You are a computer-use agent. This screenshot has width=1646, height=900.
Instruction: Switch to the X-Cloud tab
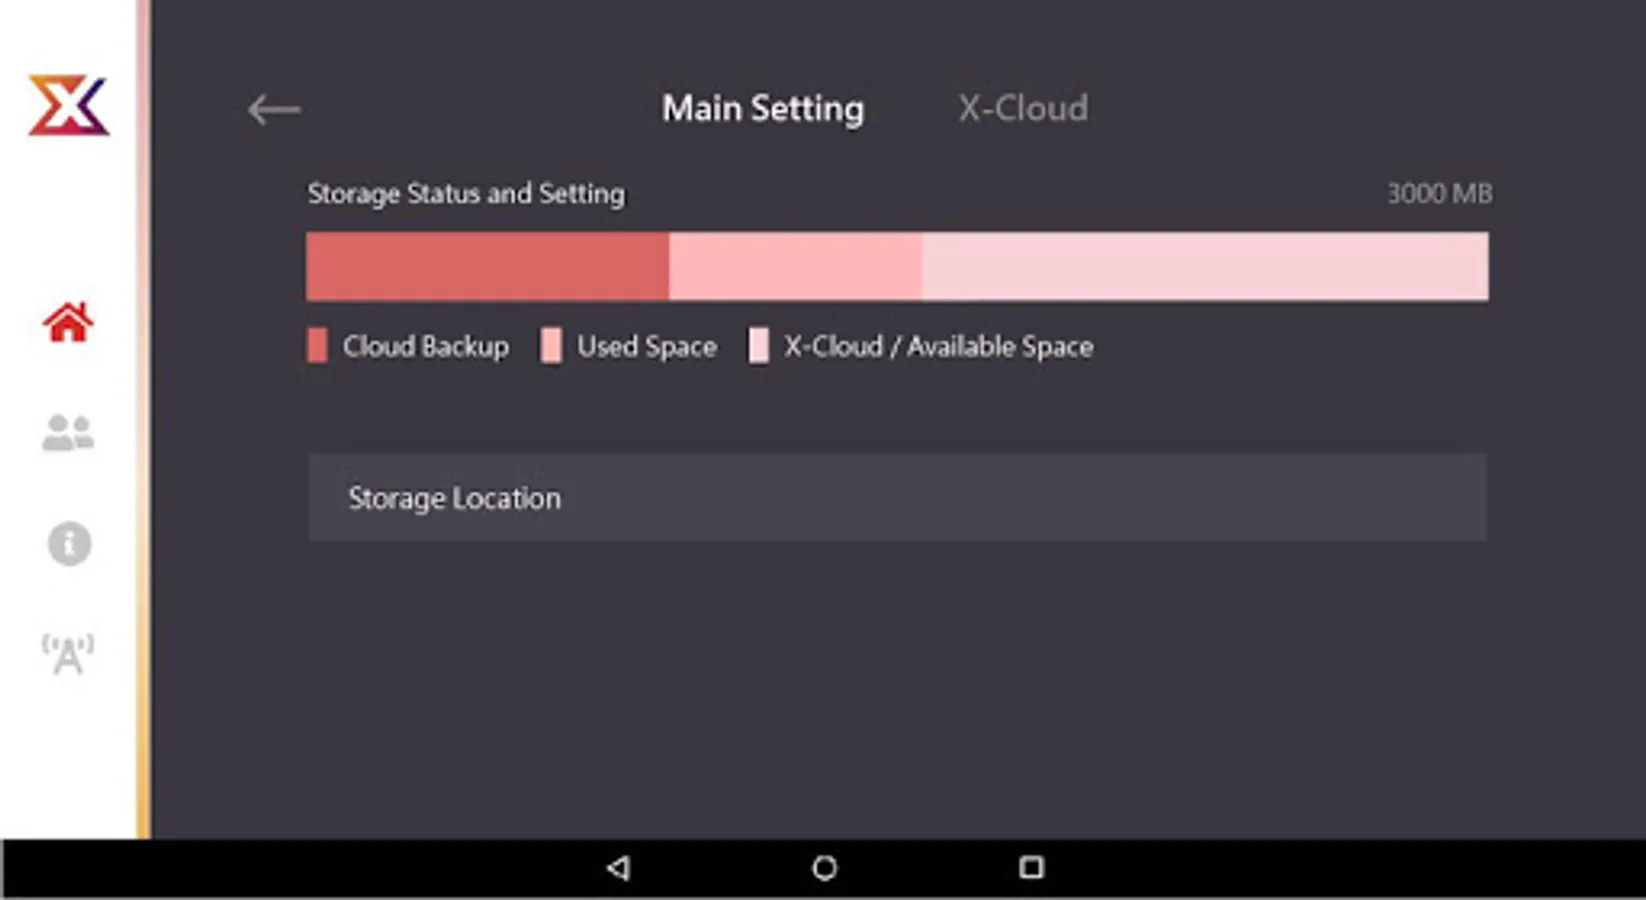click(x=1023, y=108)
